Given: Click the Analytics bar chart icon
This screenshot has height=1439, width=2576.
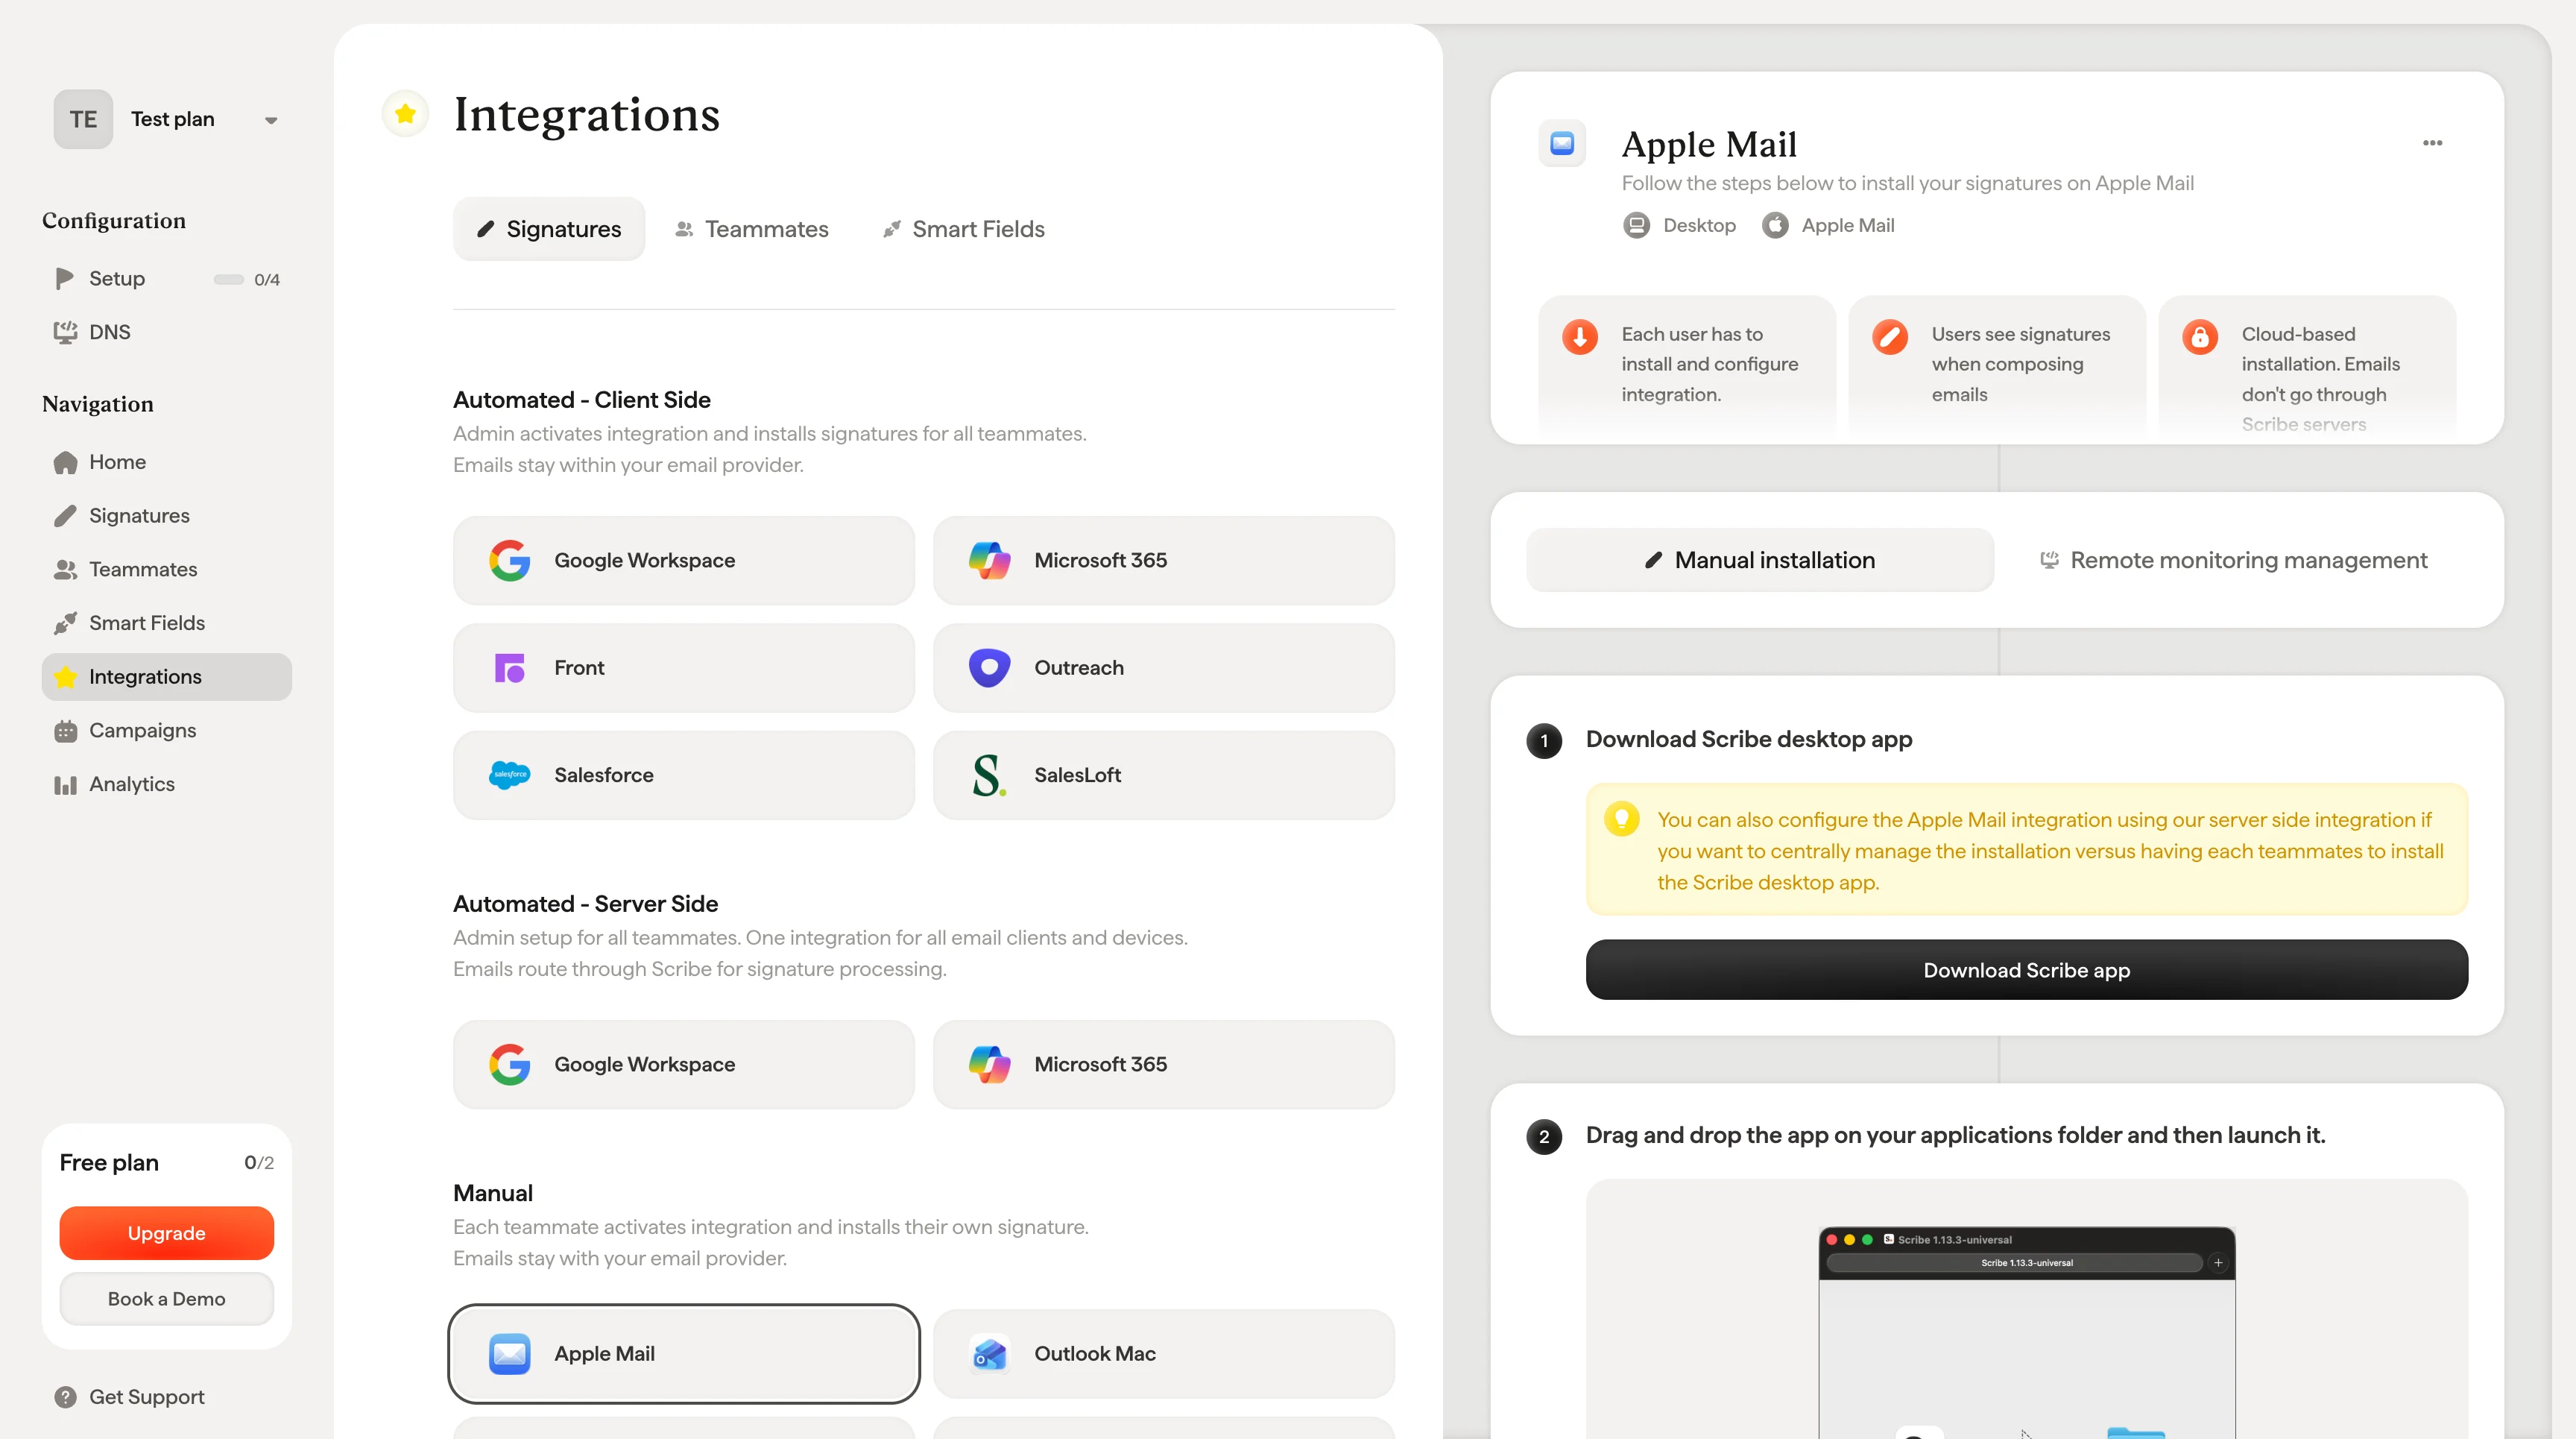Looking at the screenshot, I should [65, 785].
